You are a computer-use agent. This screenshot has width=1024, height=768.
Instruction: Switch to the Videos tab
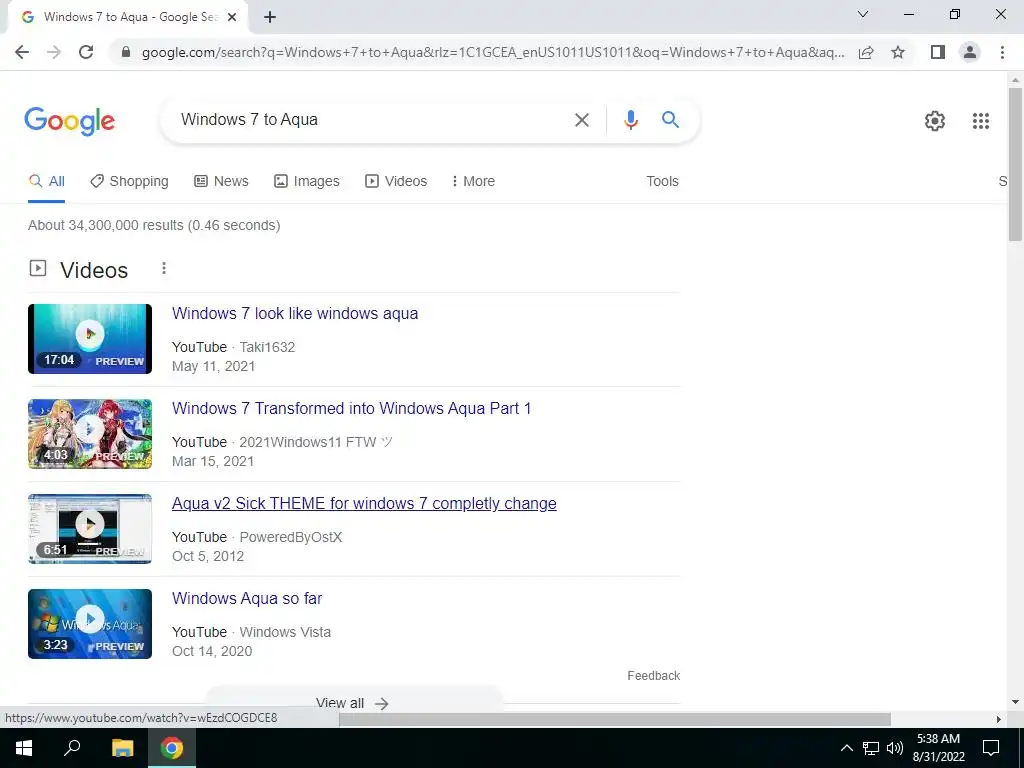click(396, 182)
